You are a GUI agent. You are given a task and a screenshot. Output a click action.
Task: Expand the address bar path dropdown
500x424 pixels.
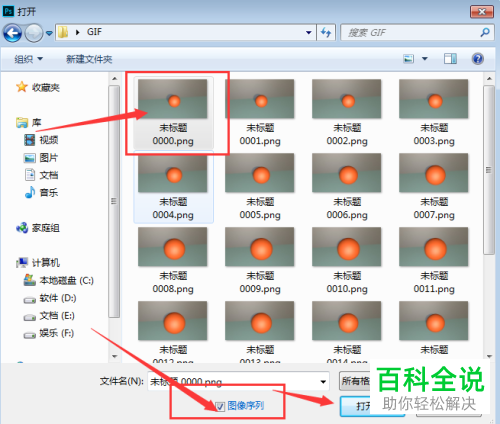[309, 33]
